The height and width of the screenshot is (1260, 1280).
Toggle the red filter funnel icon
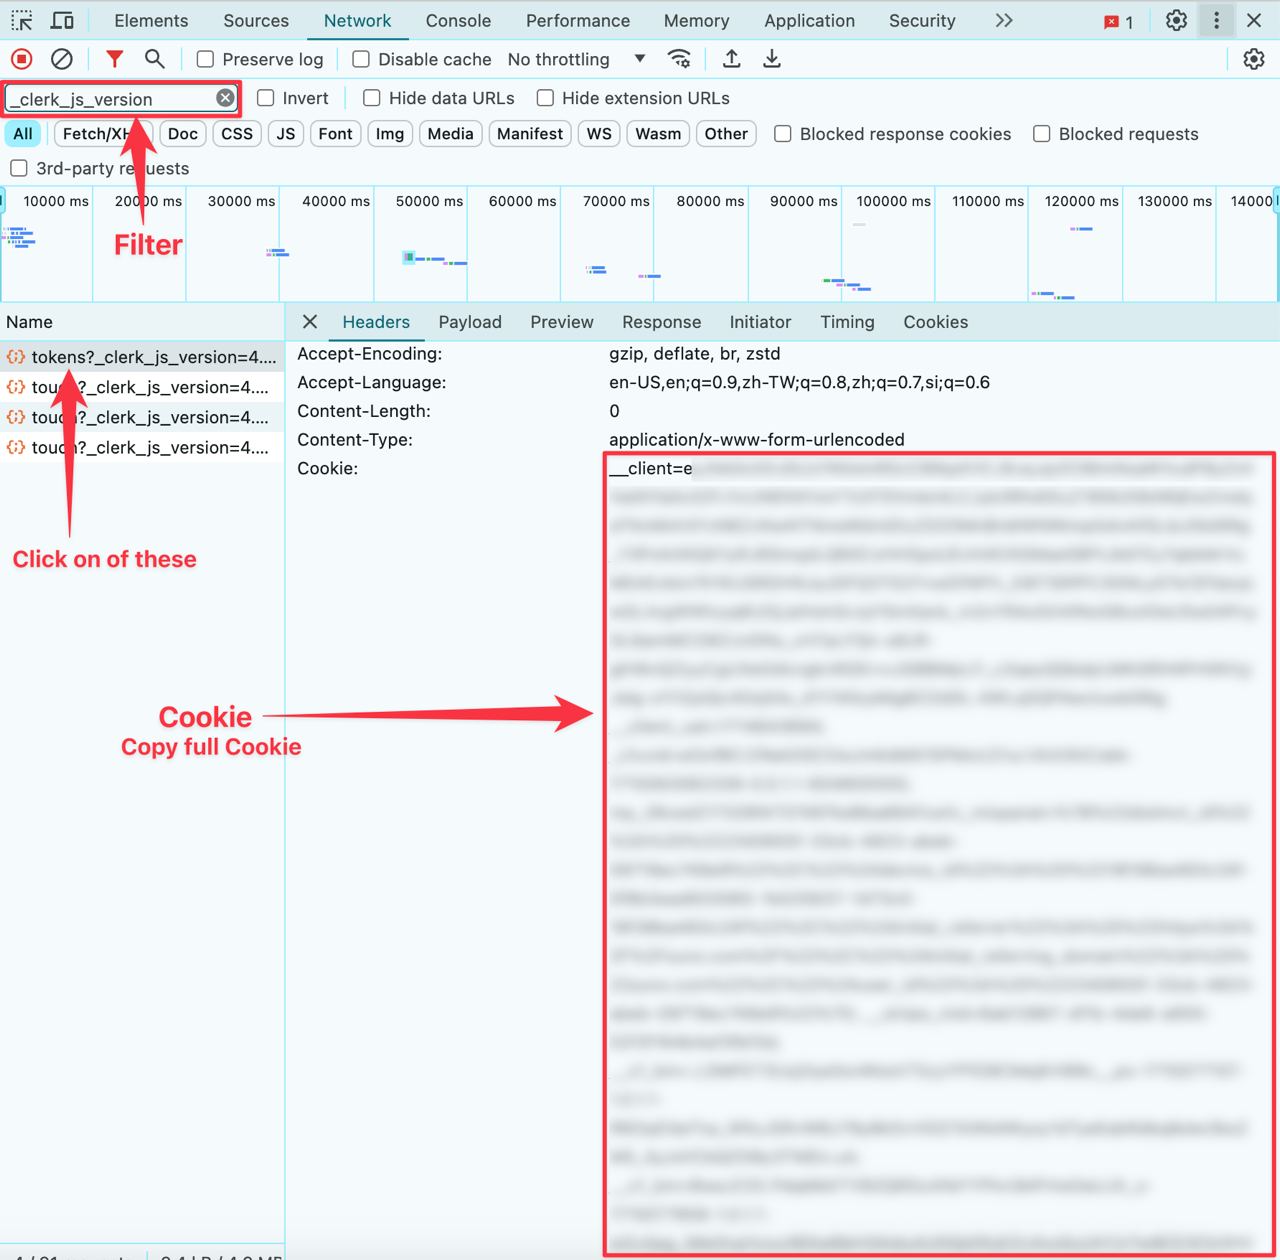pyautogui.click(x=115, y=59)
